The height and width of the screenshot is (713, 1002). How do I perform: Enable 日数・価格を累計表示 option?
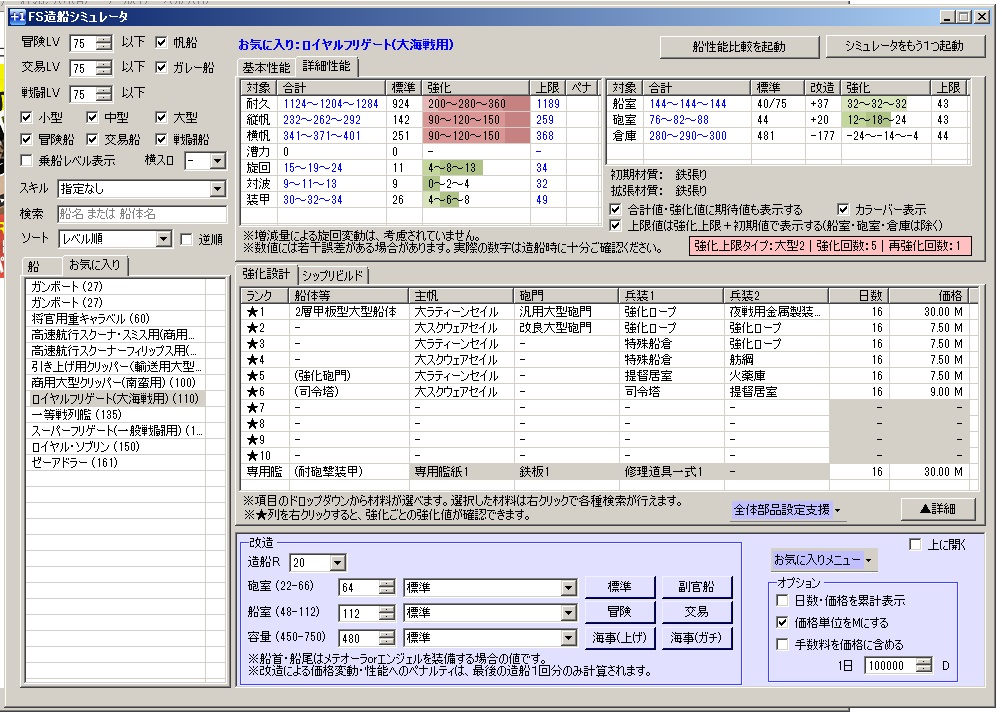(782, 601)
